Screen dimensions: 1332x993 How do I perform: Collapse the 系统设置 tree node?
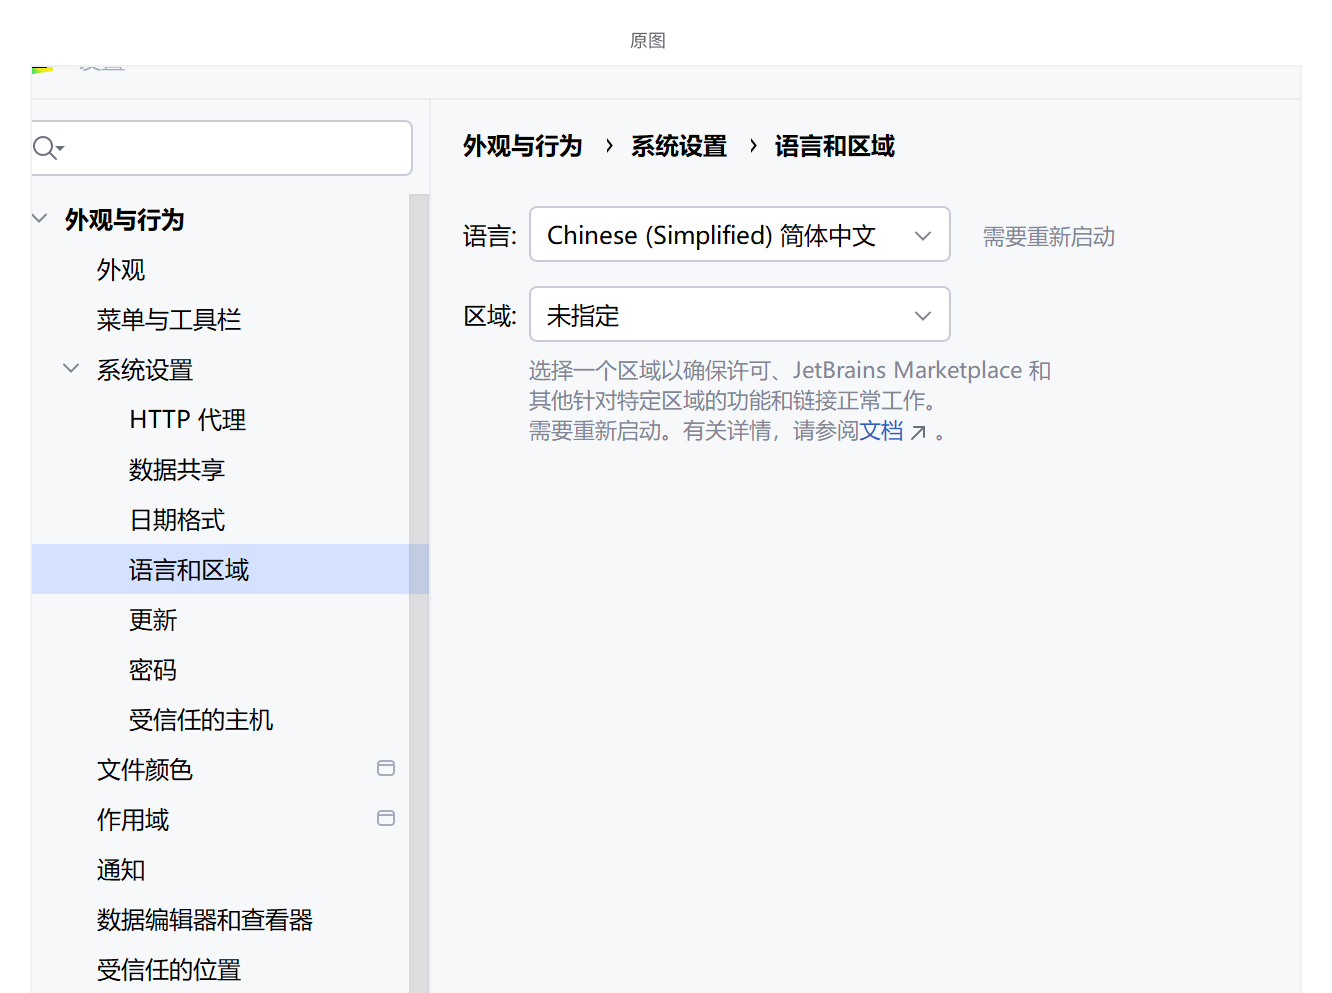[x=71, y=368]
